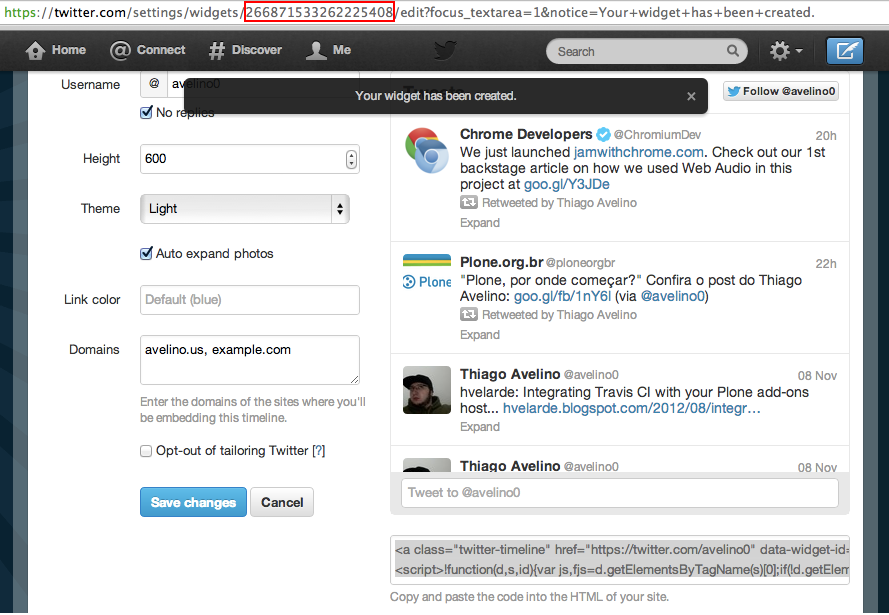Click the Chrome Developers name

526,134
